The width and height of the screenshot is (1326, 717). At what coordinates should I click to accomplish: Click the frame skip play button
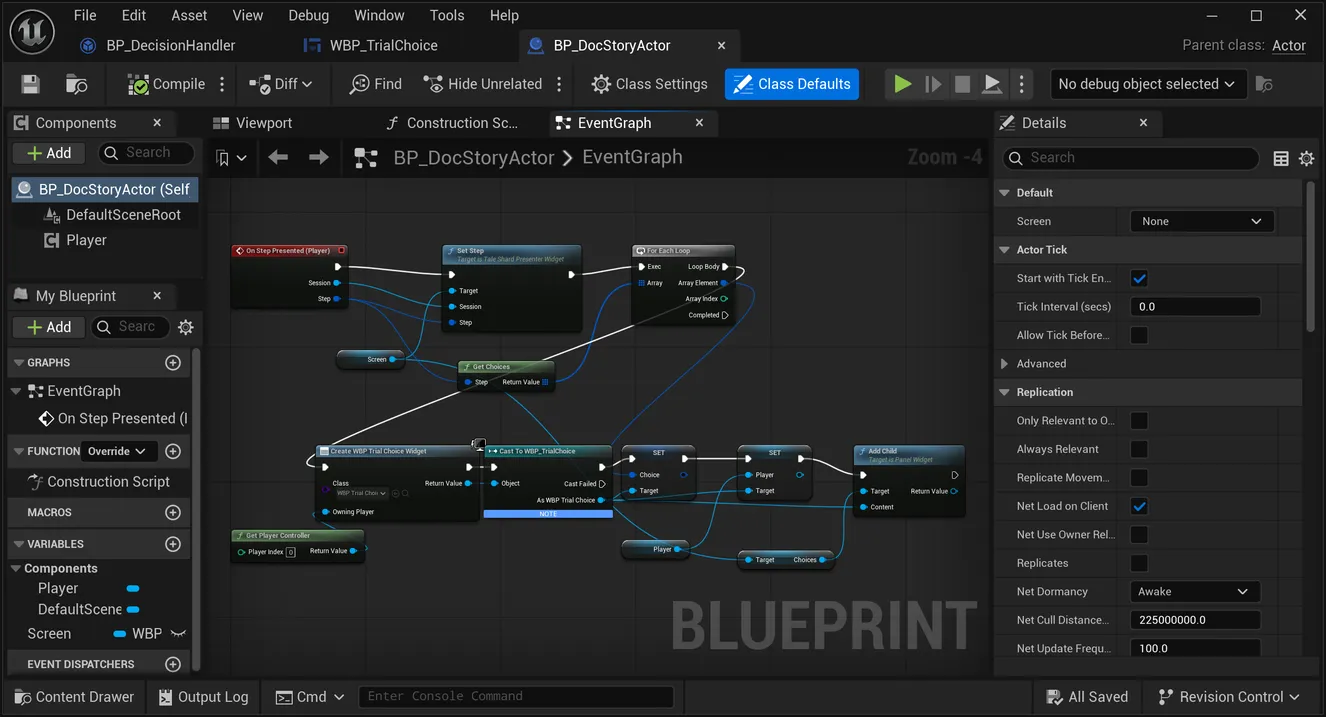(x=933, y=84)
